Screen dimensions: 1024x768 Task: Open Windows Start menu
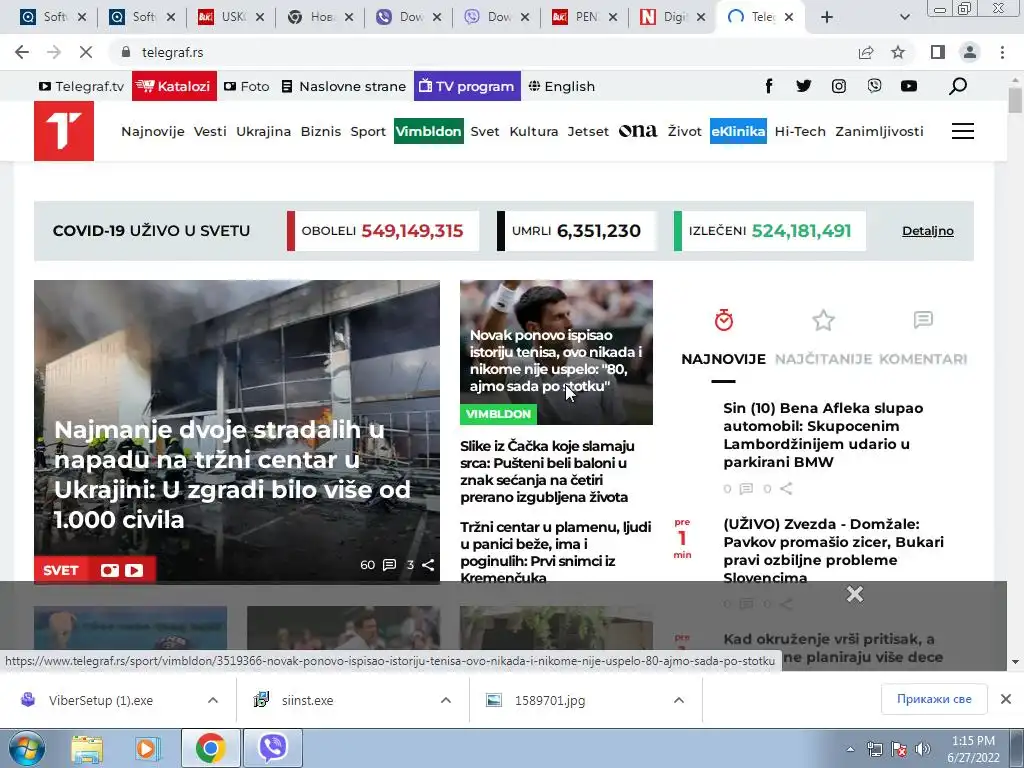click(26, 748)
